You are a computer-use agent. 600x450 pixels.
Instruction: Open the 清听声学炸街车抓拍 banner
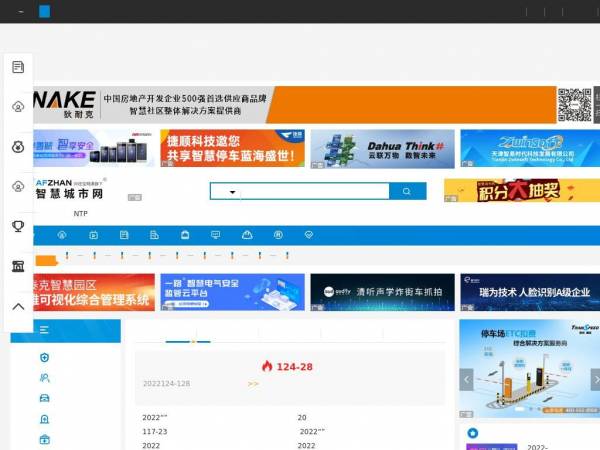[382, 292]
